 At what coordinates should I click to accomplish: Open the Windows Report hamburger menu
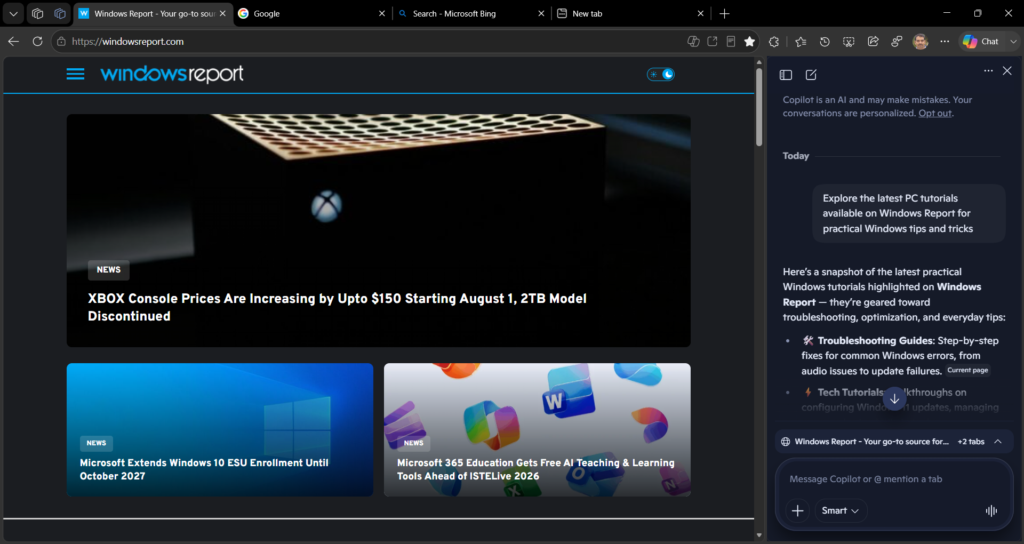(x=75, y=74)
